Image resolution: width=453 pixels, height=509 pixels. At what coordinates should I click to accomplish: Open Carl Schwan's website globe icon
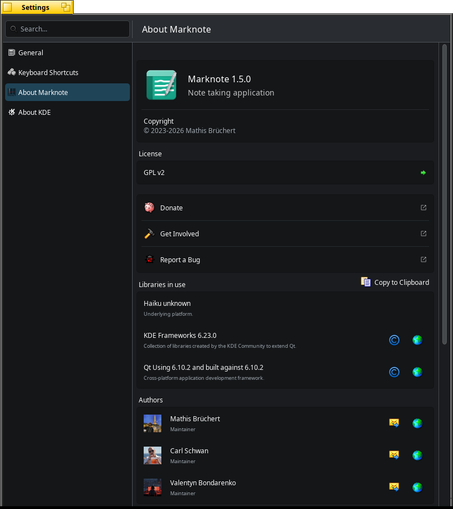pos(417,455)
